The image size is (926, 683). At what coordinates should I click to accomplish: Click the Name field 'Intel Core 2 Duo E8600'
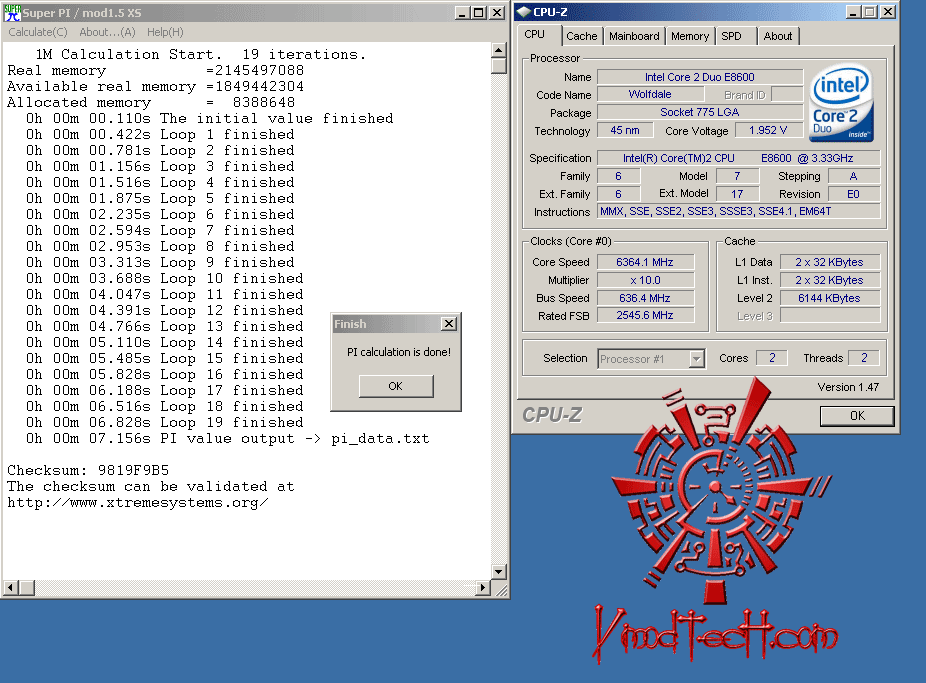pyautogui.click(x=700, y=77)
